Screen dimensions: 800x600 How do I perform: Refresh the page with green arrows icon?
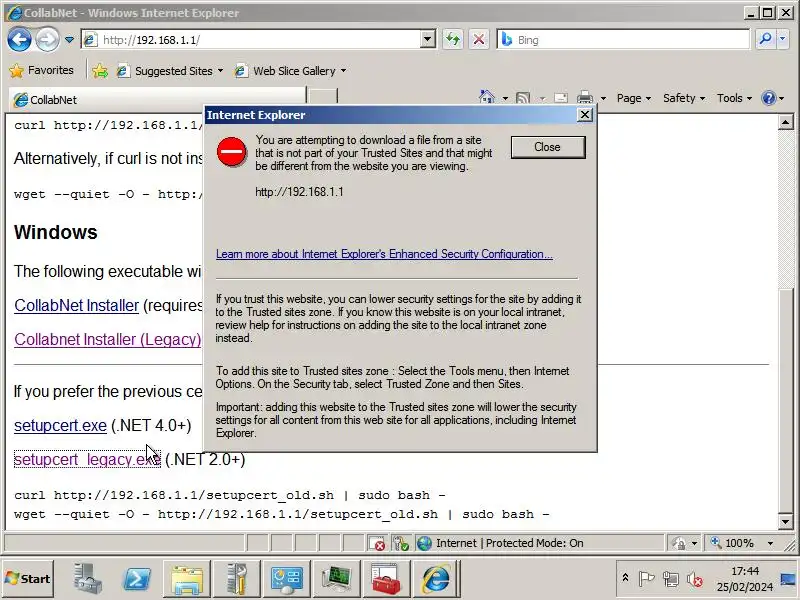click(x=453, y=39)
